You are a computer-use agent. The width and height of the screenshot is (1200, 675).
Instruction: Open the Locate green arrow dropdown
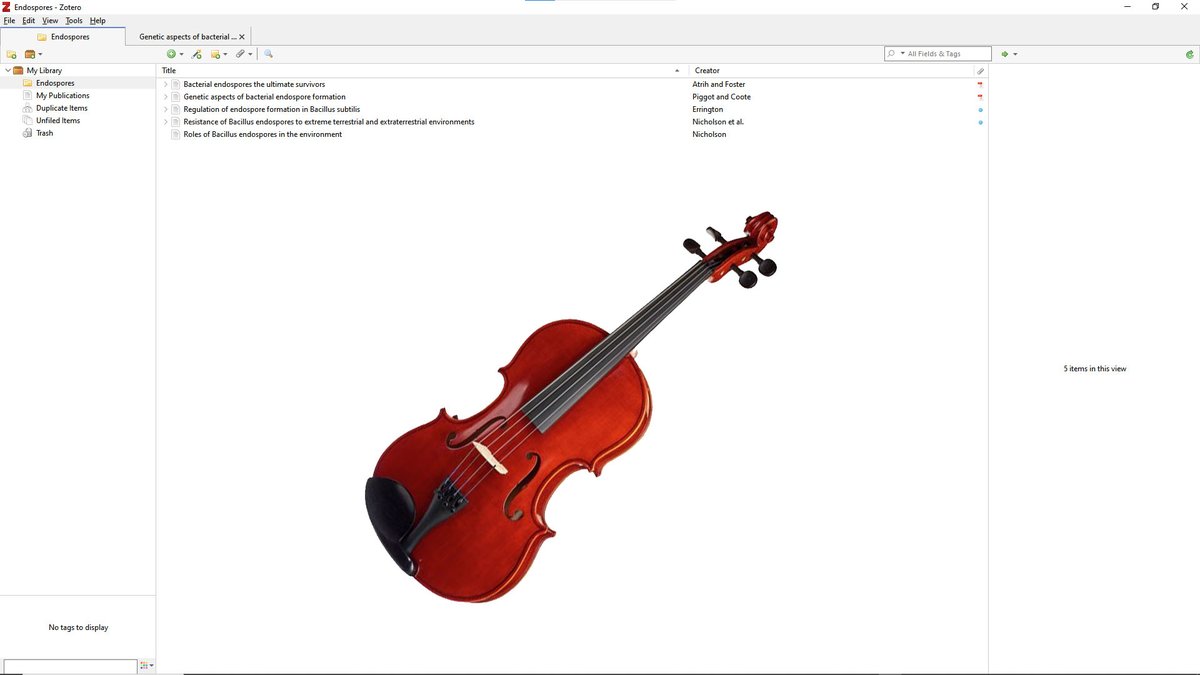(1009, 54)
